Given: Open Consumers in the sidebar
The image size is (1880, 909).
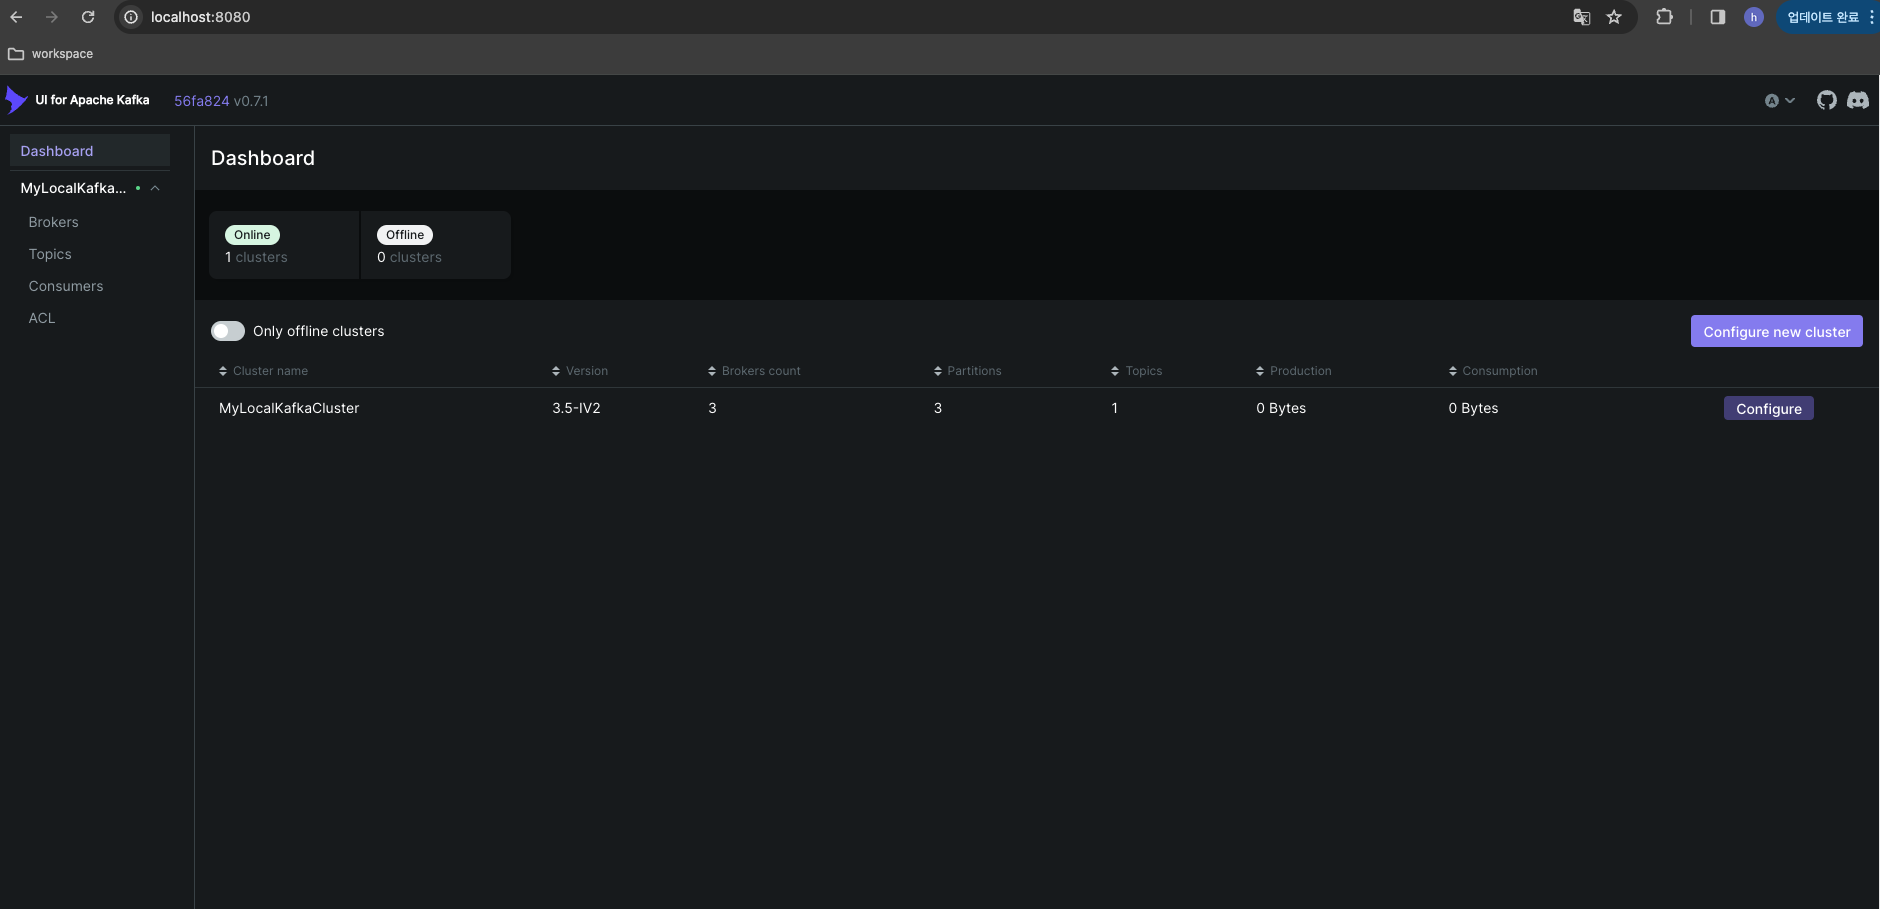Looking at the screenshot, I should 66,286.
